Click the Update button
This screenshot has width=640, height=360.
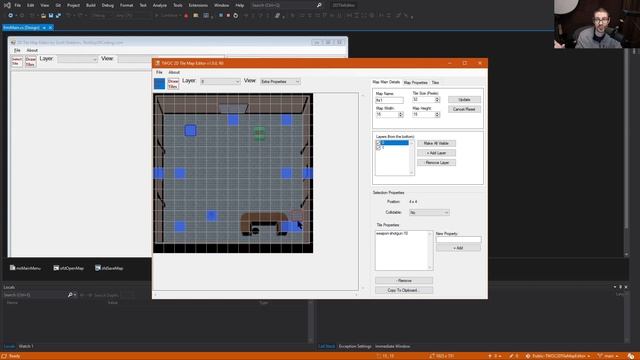464,100
